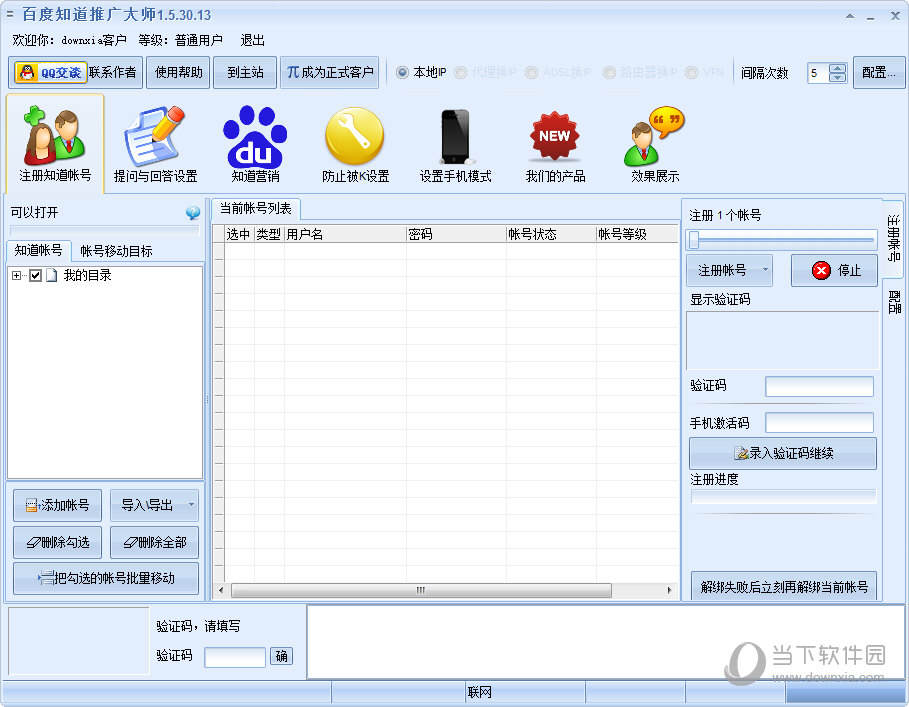Sort by the 用户名 column header
Viewport: 909px width, 707px height.
[345, 234]
